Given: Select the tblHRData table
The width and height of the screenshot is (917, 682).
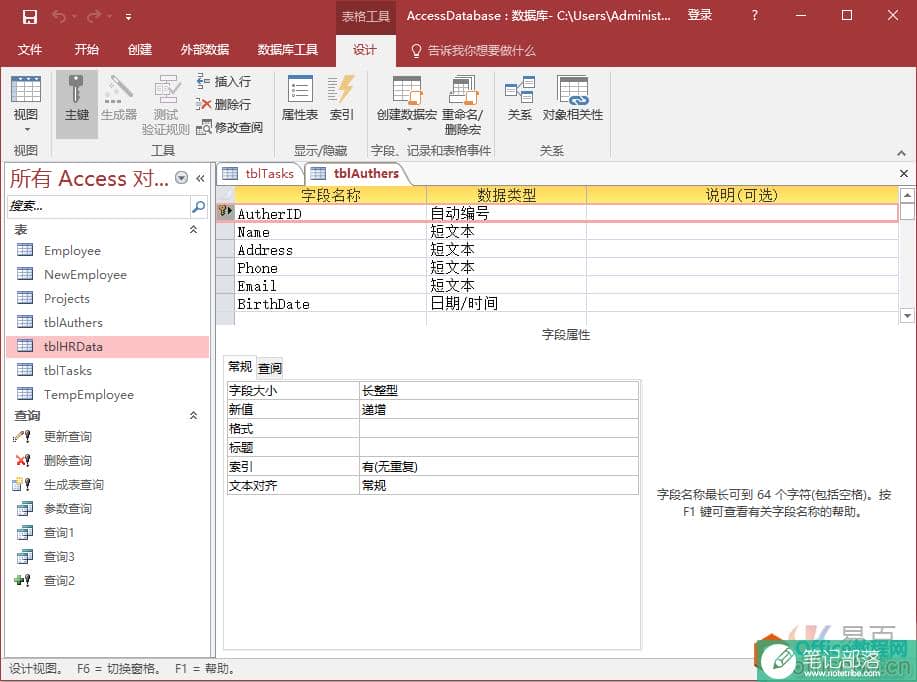Looking at the screenshot, I should click(108, 346).
